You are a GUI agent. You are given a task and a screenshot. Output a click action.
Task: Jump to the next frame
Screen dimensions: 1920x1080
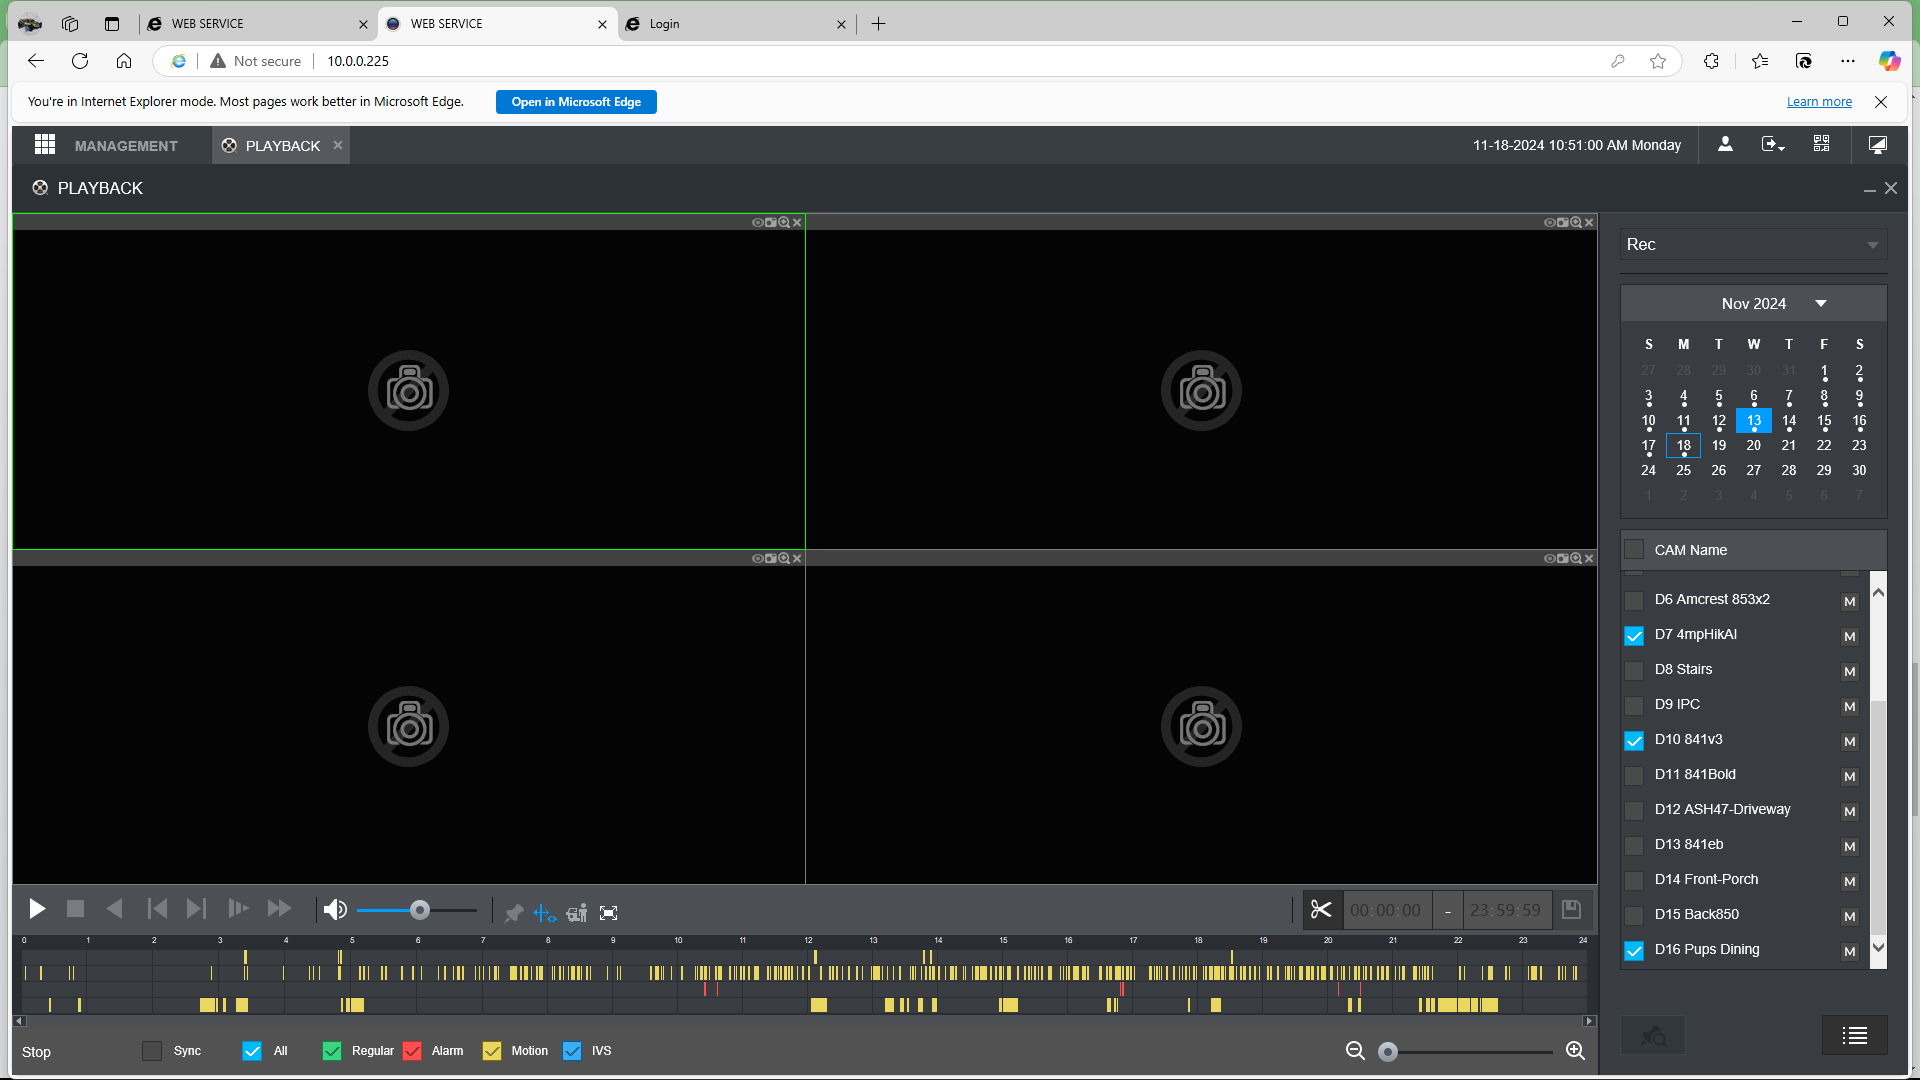click(196, 909)
